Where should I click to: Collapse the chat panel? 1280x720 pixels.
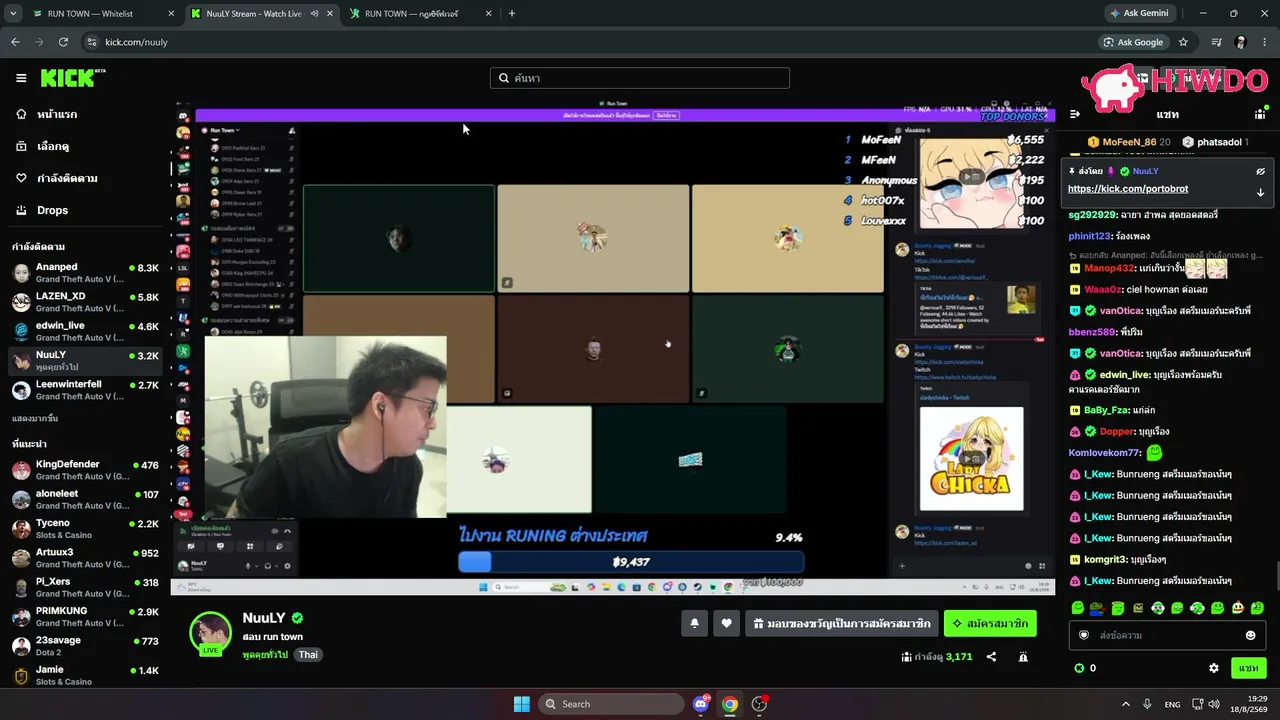[x=1075, y=114]
